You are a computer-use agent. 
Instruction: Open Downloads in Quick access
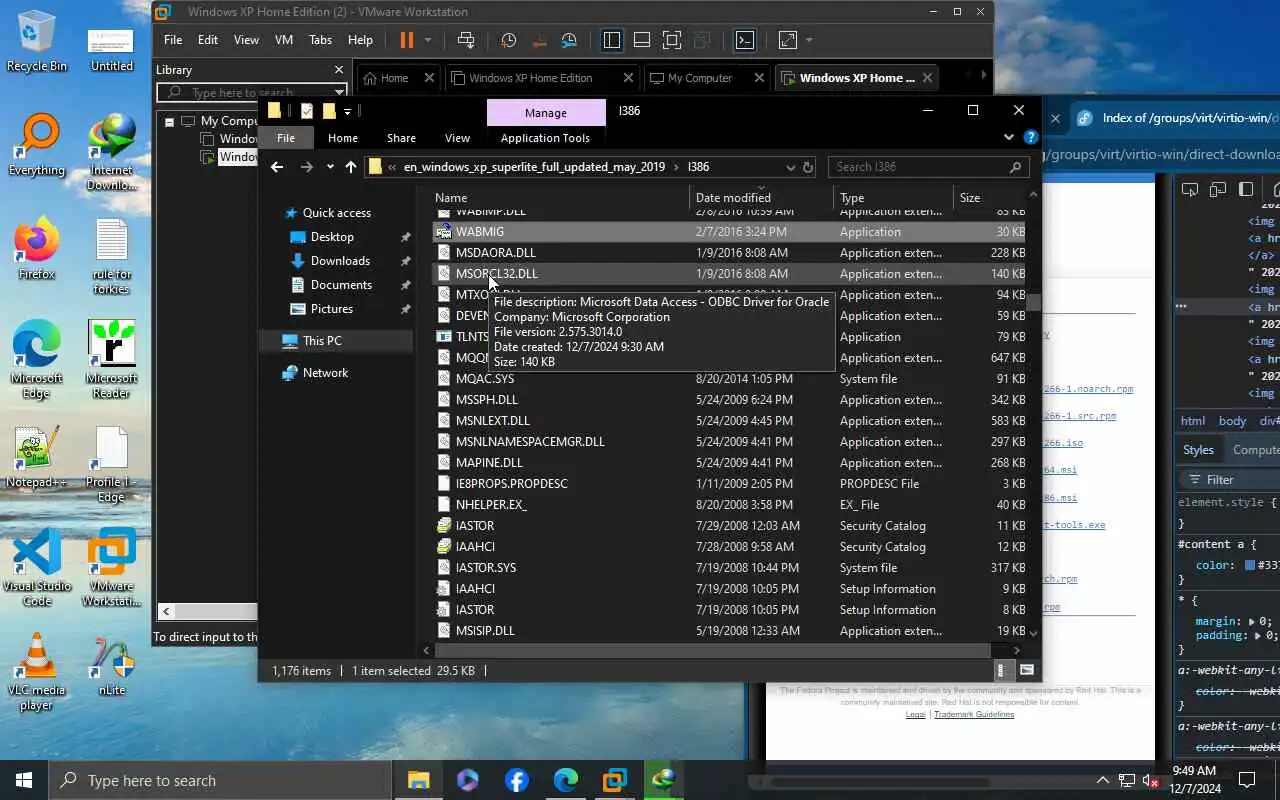pyautogui.click(x=340, y=261)
